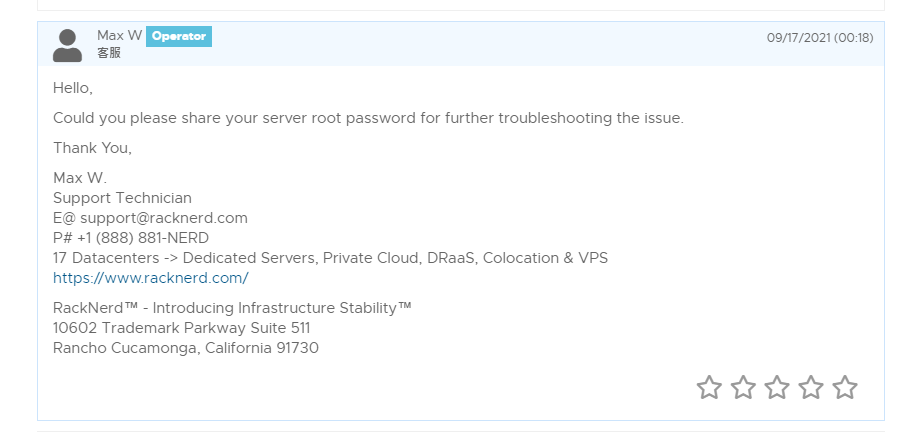The height and width of the screenshot is (432, 914).
Task: Give the reply five stars
Action: click(845, 387)
